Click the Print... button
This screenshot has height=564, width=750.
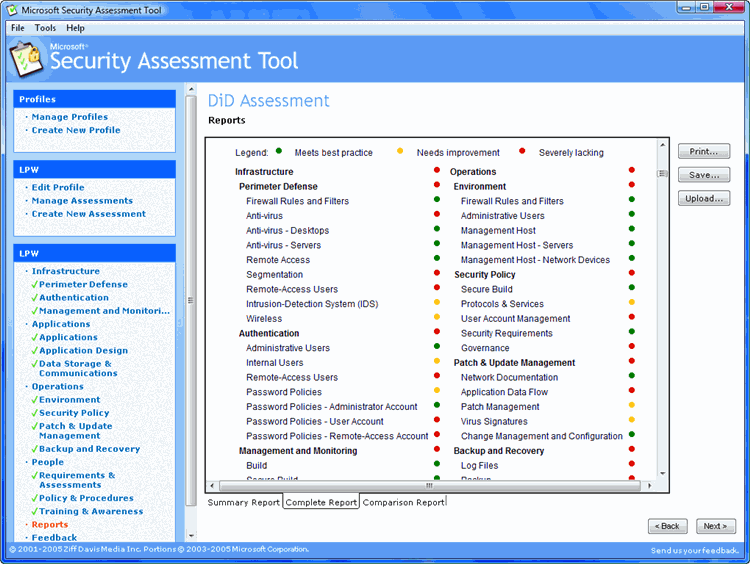point(704,151)
